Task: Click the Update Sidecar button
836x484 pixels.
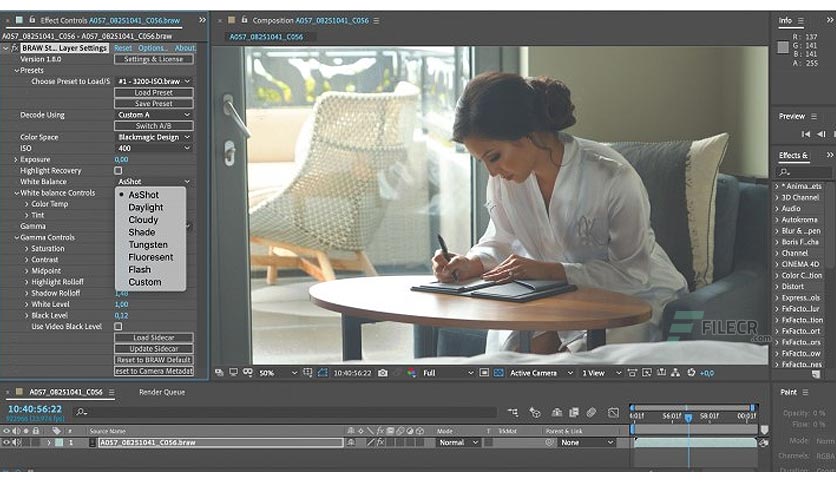Action: point(154,349)
